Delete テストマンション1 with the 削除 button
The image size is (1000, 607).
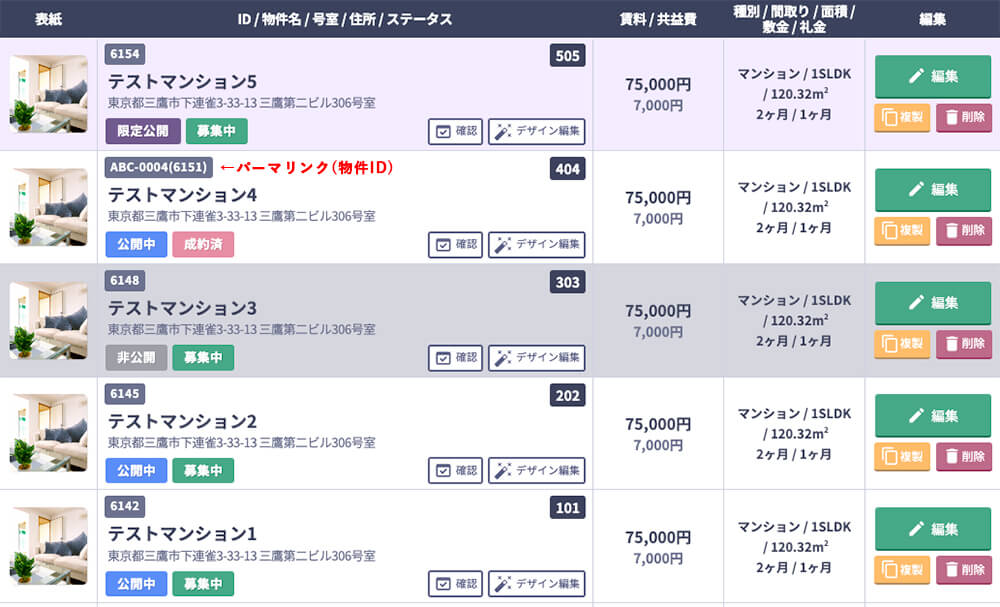pos(963,569)
